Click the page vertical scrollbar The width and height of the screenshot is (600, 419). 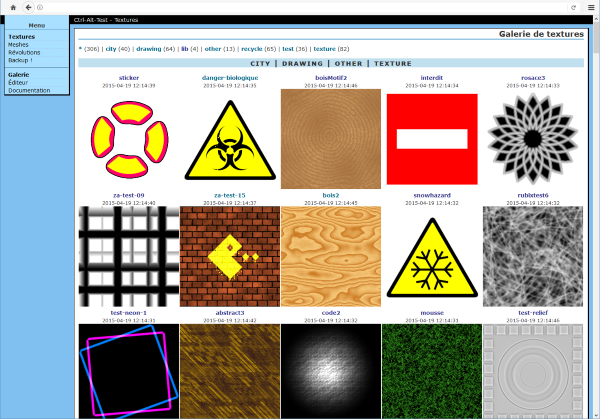[x=597, y=217]
